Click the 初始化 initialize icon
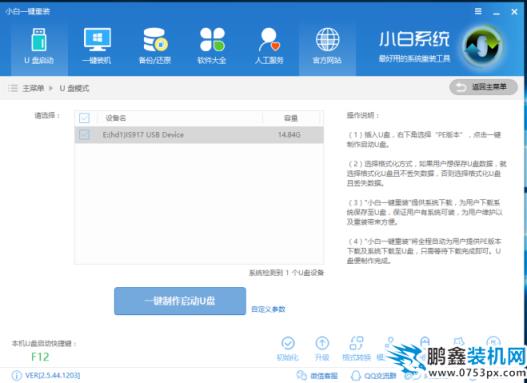 [x=288, y=348]
